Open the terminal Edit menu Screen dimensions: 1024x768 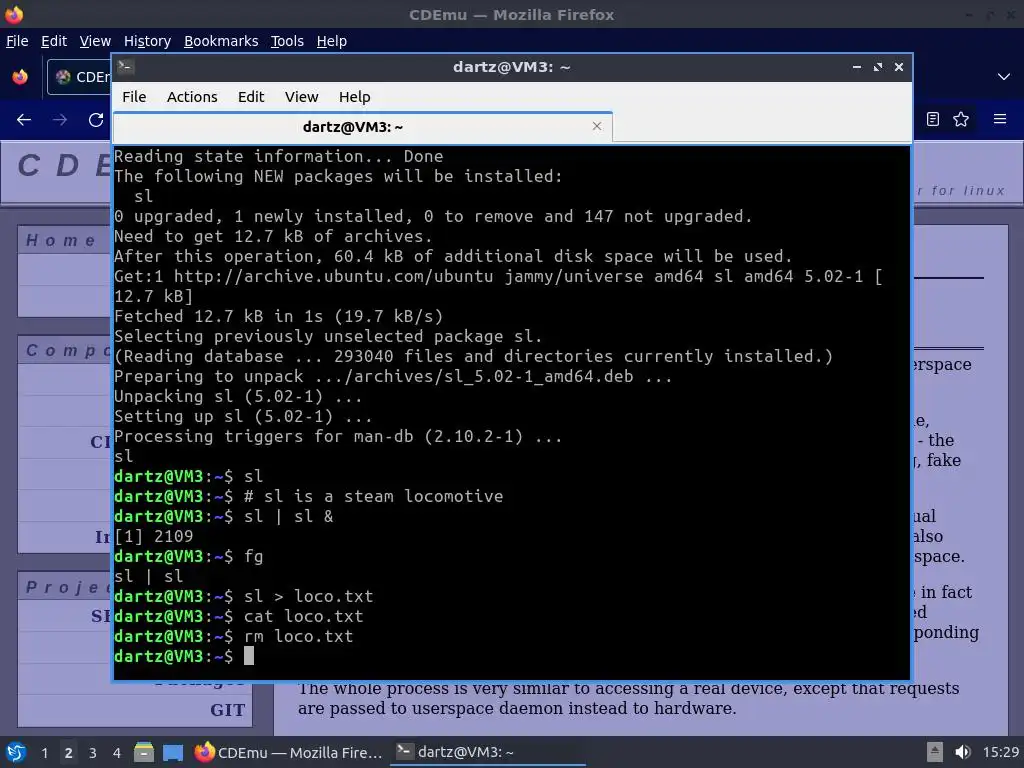(251, 97)
